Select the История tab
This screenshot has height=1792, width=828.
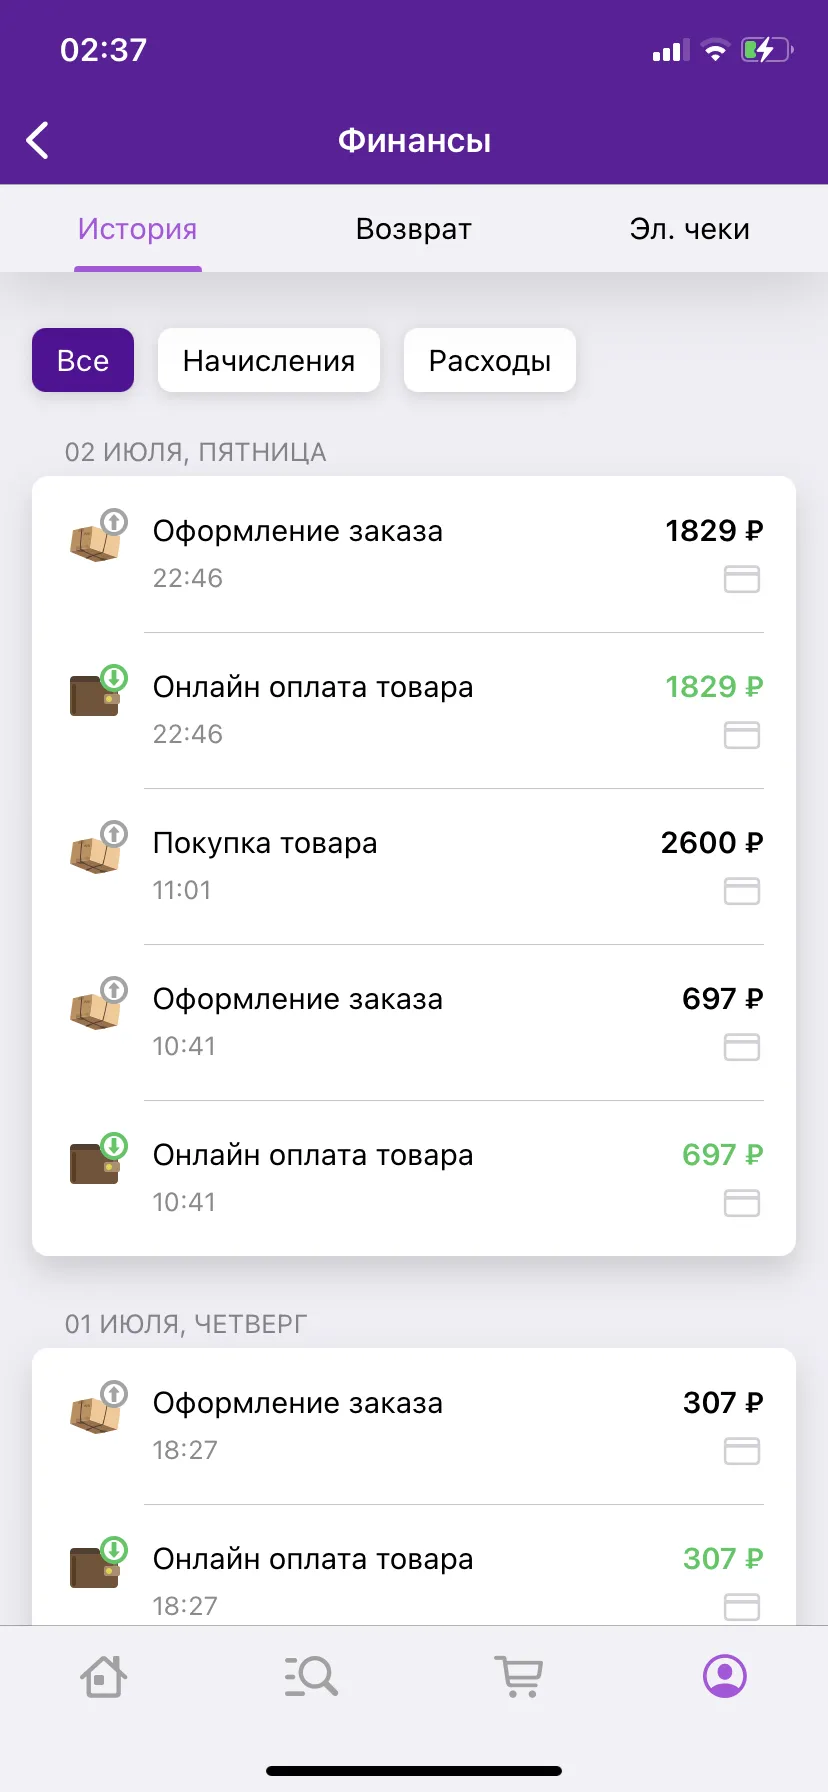[138, 229]
